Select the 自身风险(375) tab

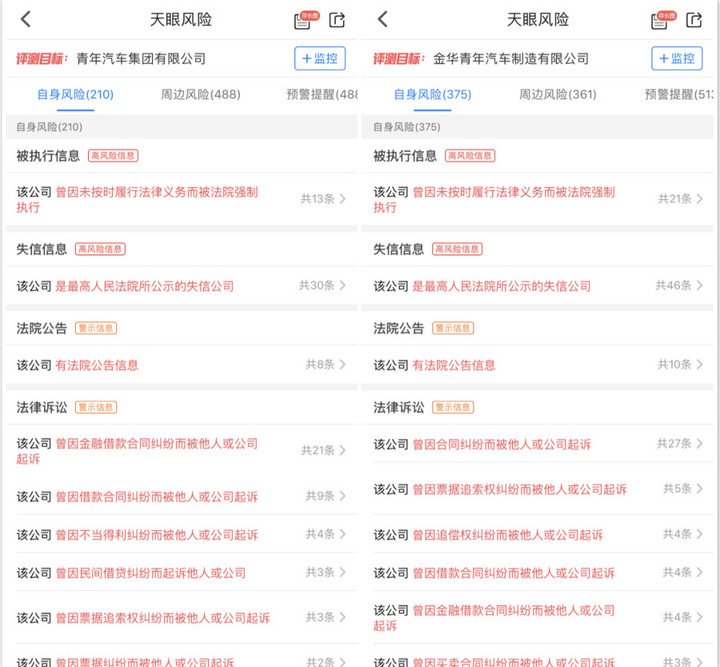point(433,95)
